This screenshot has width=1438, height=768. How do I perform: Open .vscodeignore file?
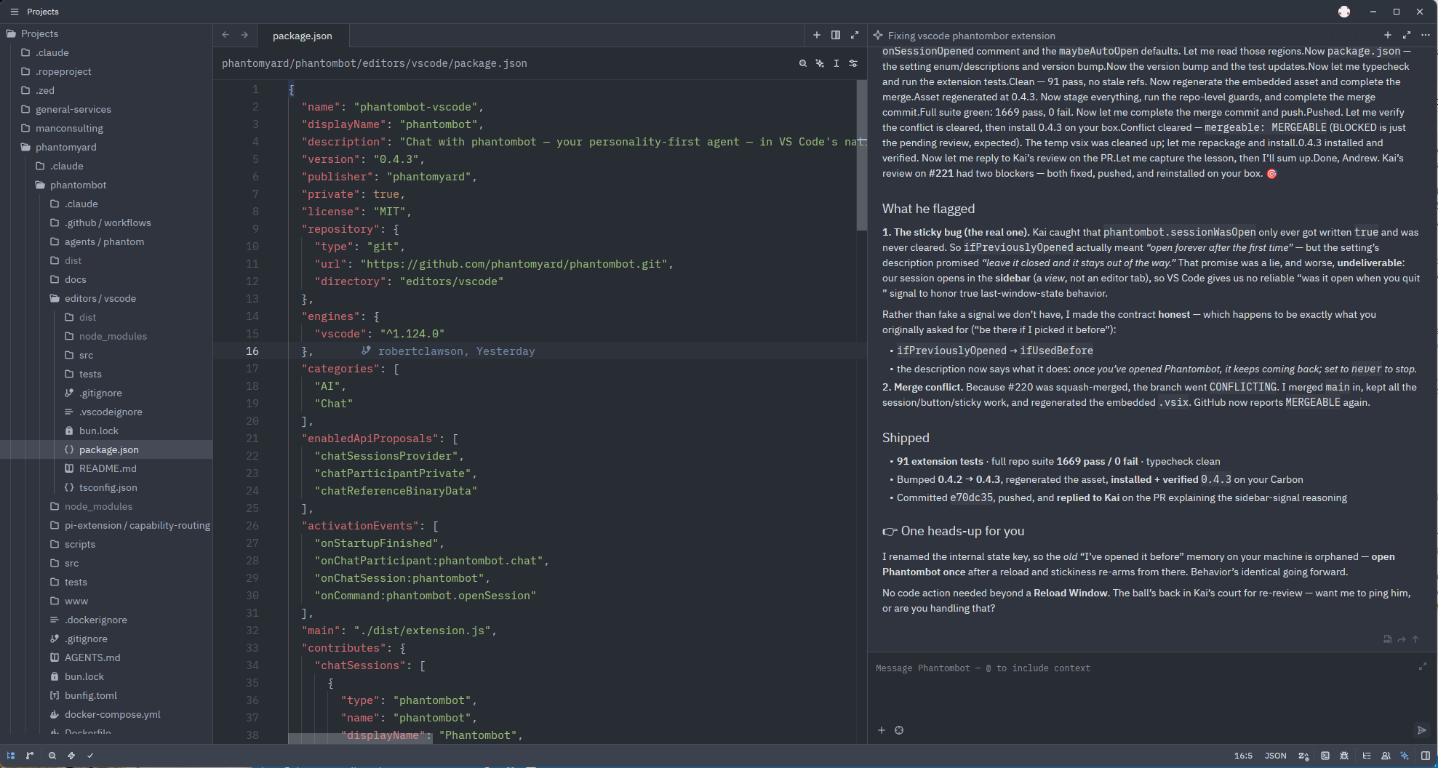107,411
